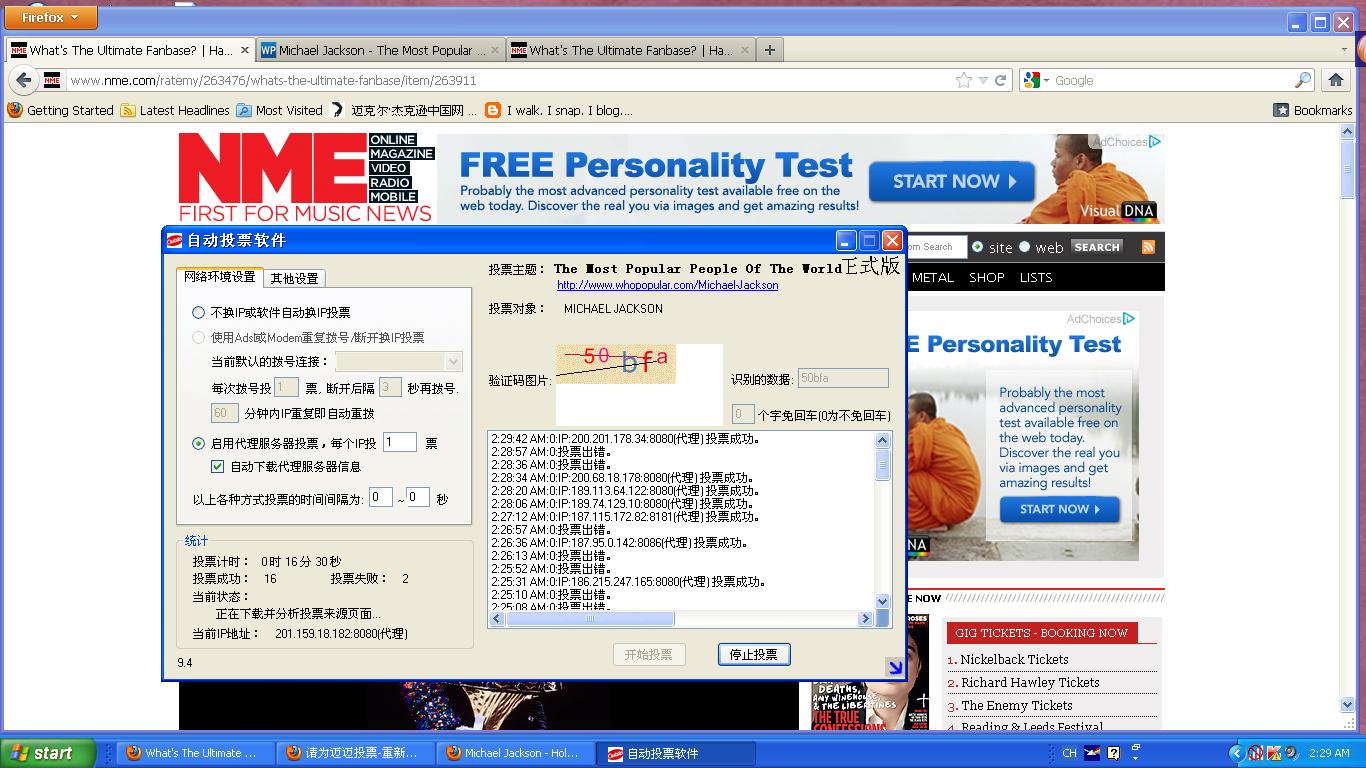1366x768 pixels.
Task: Click the blue arrow icon in the voting dialog corner
Action: (x=894, y=667)
